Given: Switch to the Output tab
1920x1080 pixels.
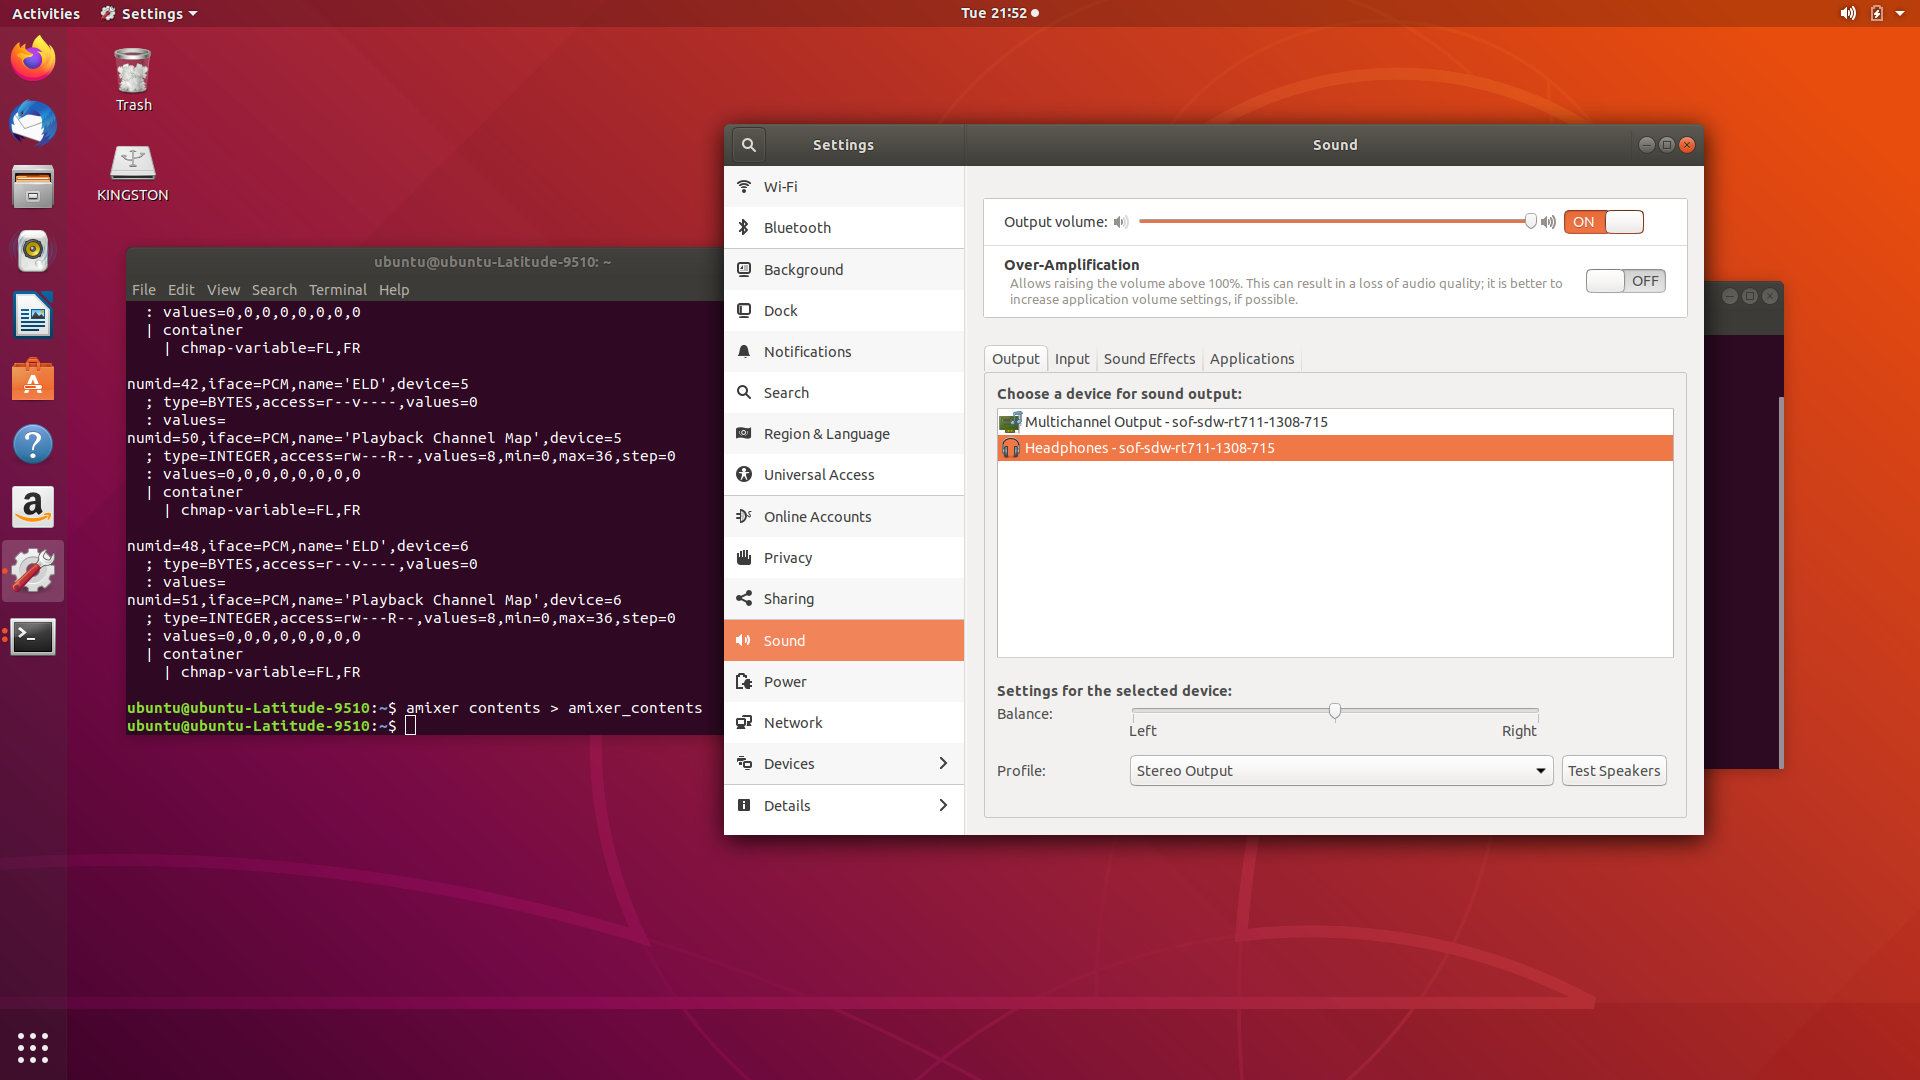Looking at the screenshot, I should point(1015,359).
